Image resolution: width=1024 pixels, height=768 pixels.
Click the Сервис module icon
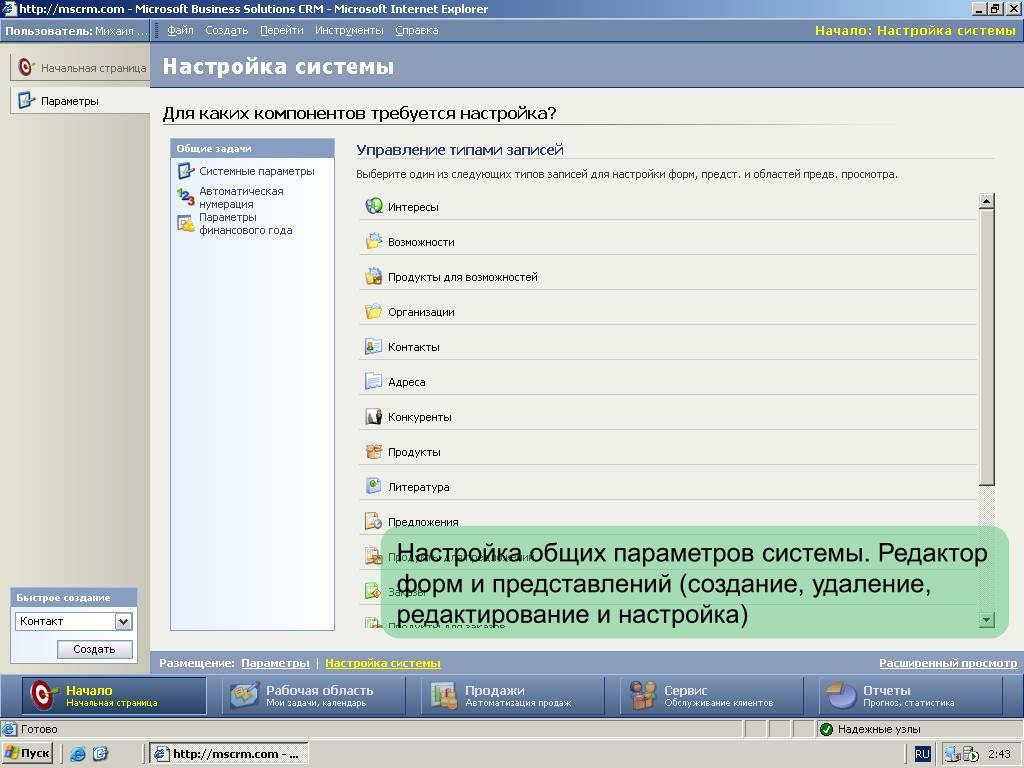(643, 696)
